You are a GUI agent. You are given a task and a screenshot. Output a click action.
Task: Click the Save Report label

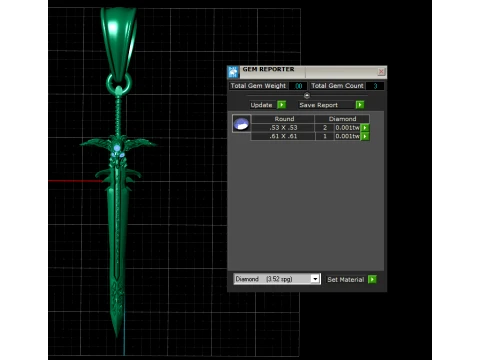(318, 105)
